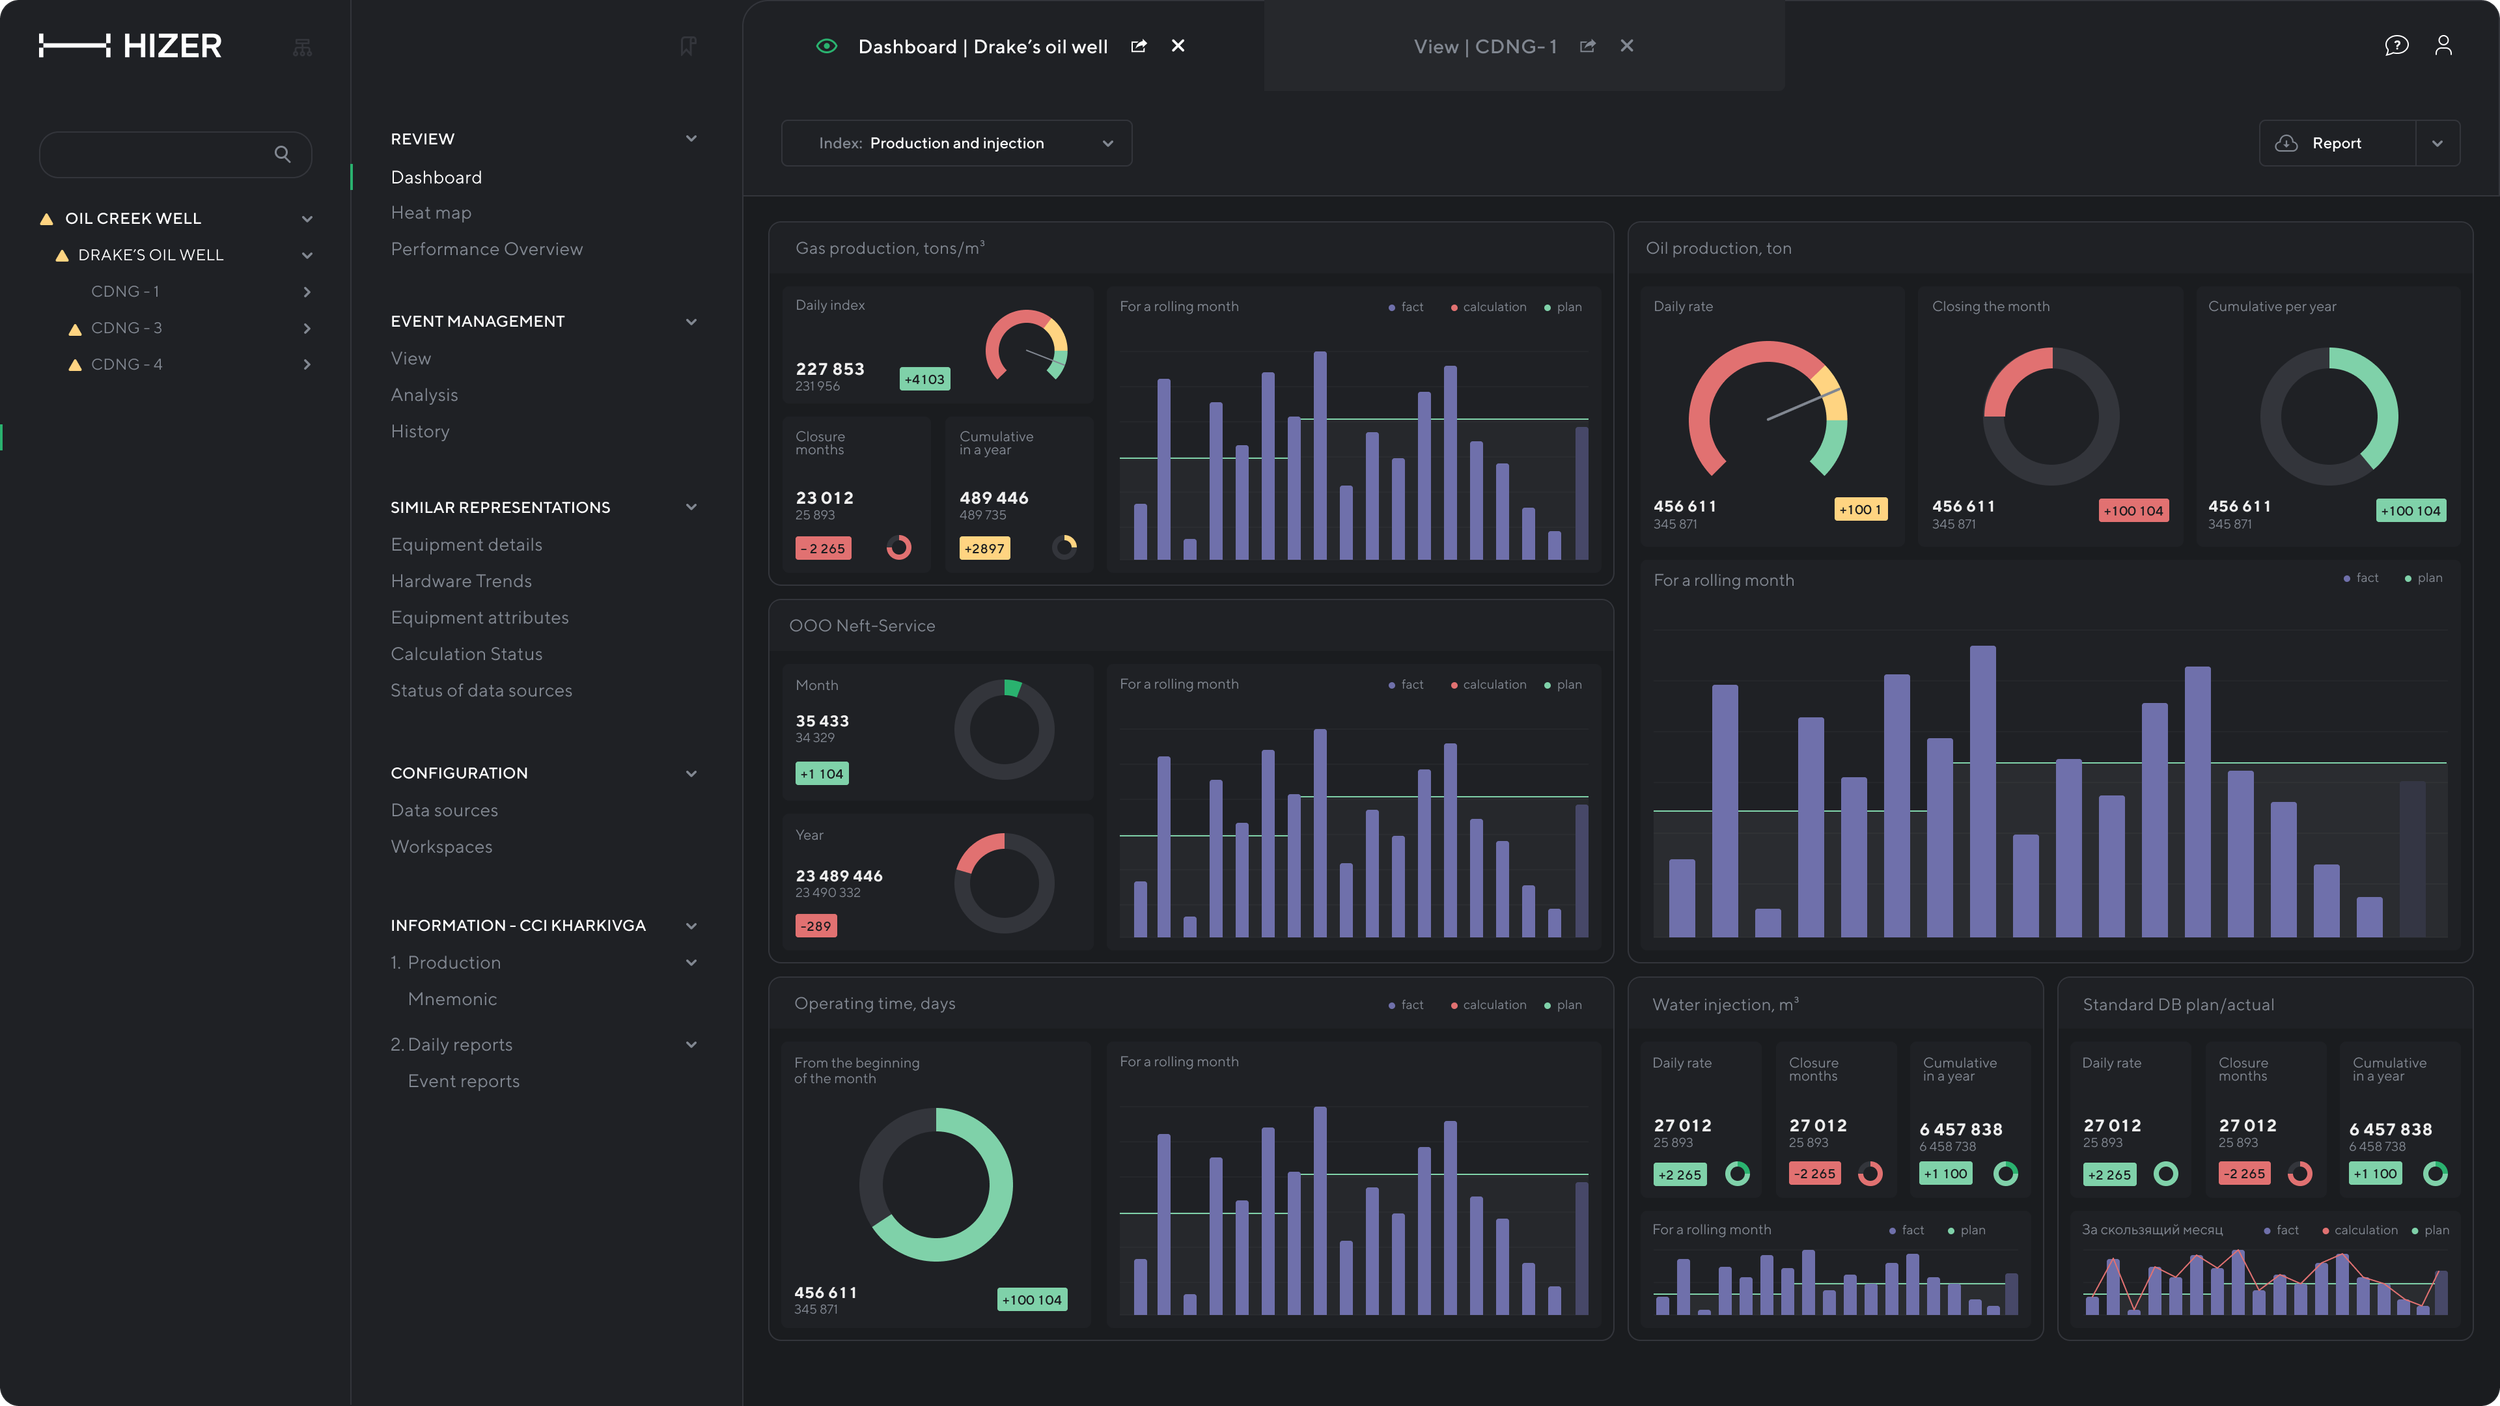The height and width of the screenshot is (1406, 2500).
Task: Open the user profile icon
Action: pyautogui.click(x=2443, y=46)
